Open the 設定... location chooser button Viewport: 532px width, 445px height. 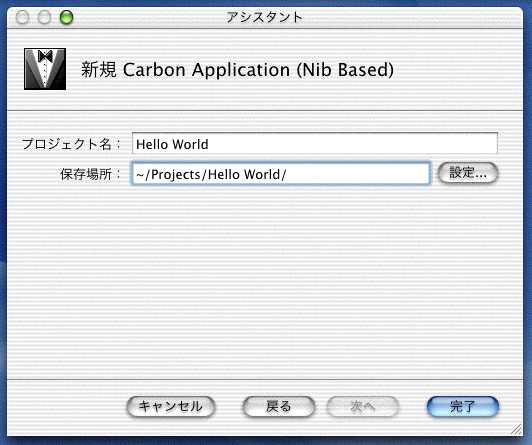(x=468, y=173)
